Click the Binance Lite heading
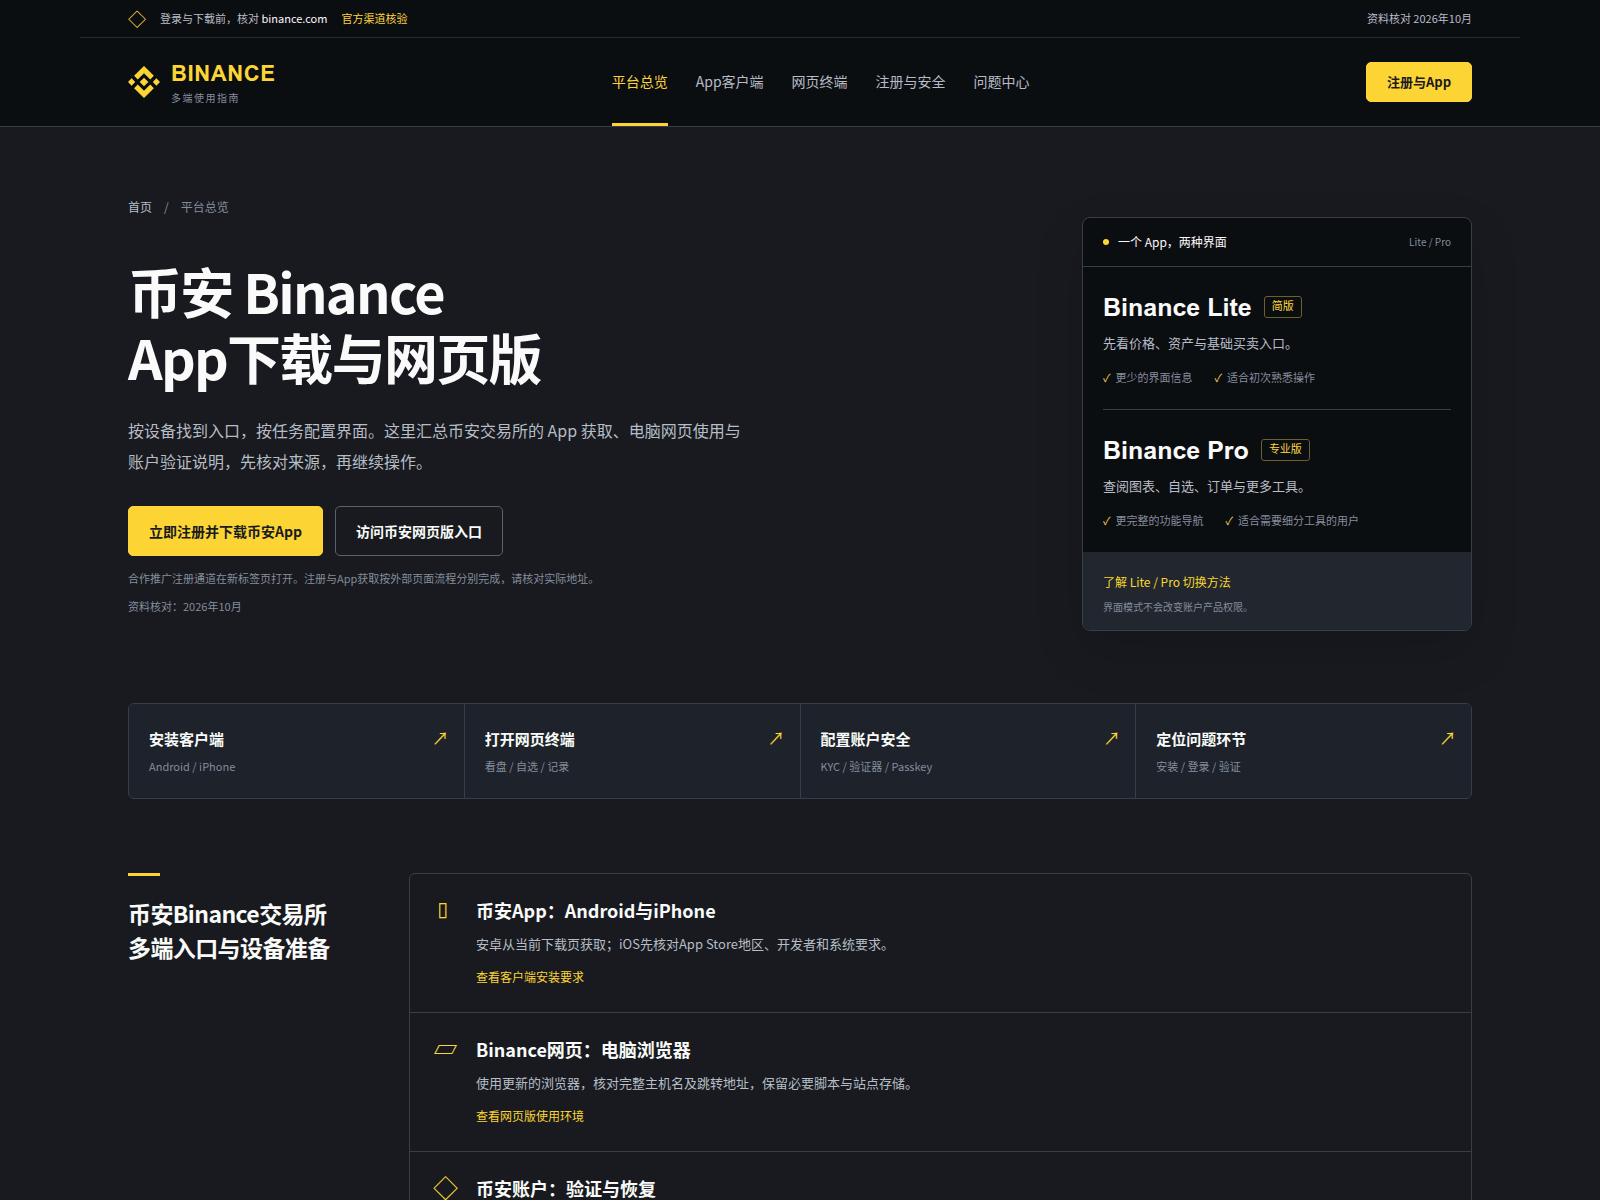The height and width of the screenshot is (1200, 1600). 1177,307
